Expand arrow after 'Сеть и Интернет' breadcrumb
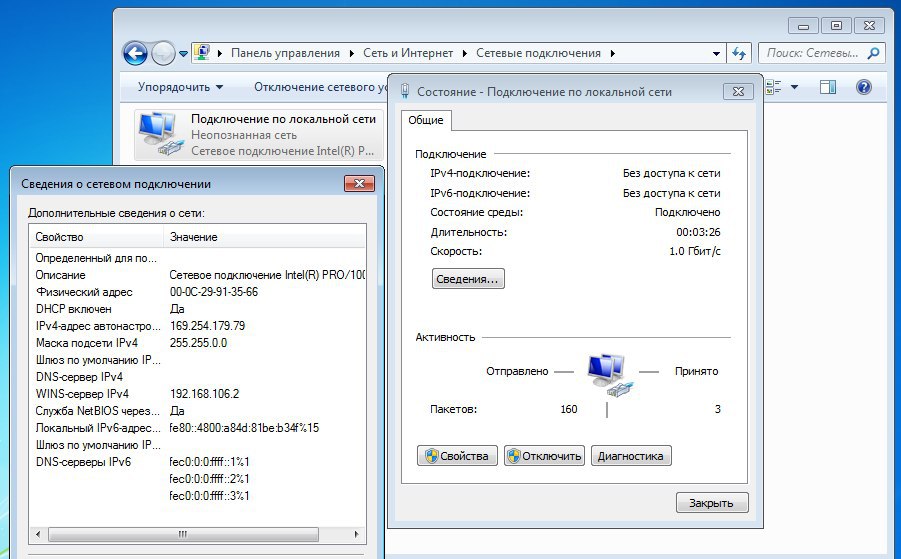This screenshot has height=559, width=901. (x=464, y=53)
